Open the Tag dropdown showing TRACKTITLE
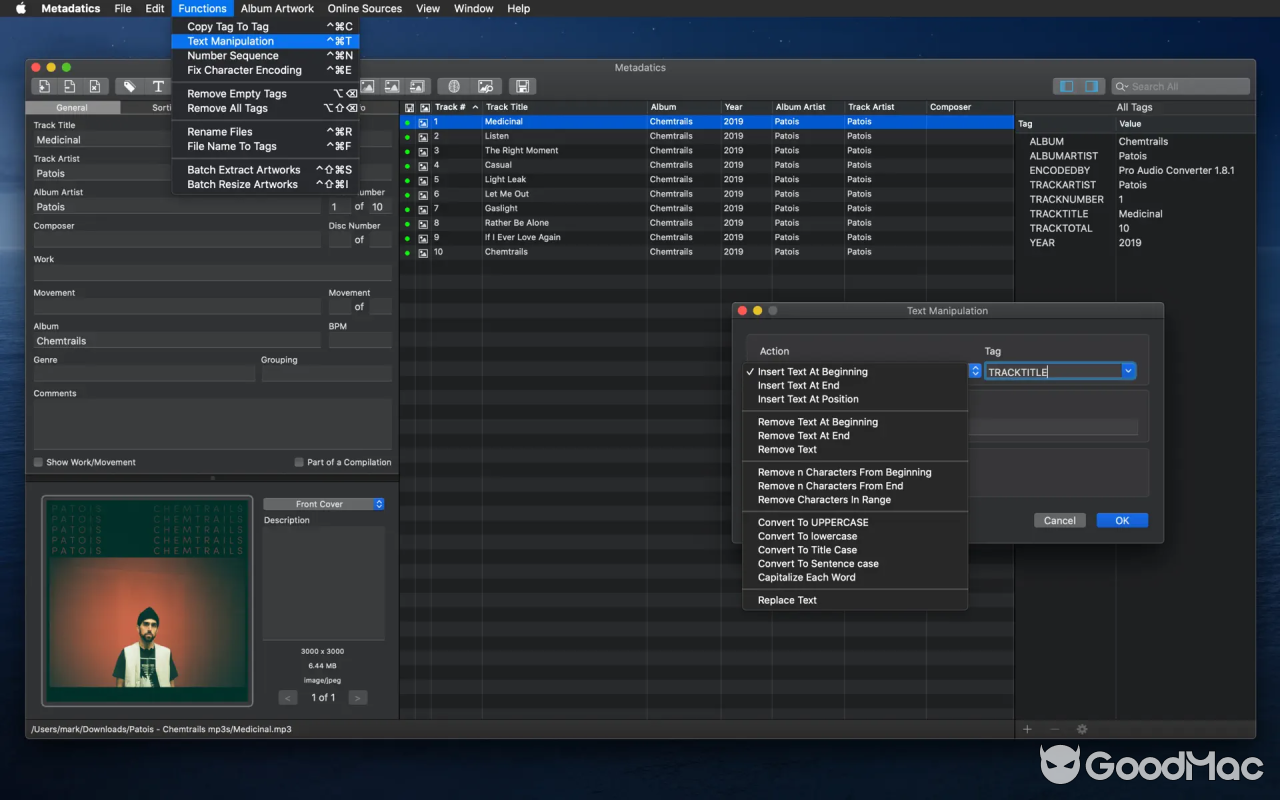This screenshot has height=800, width=1280. 1128,371
